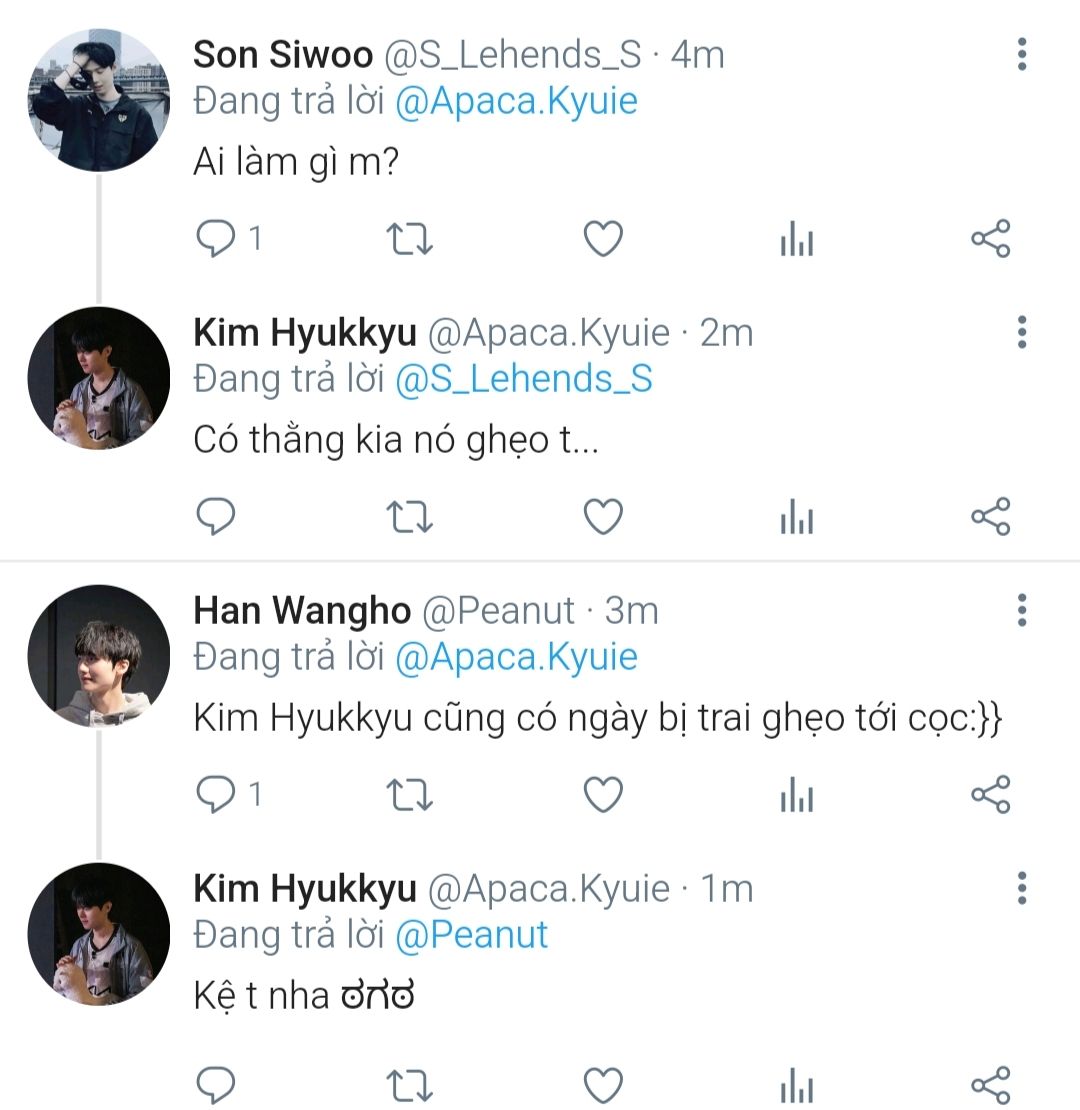
Task: Share the 'Có thằng kia nó ghẹo t...' tweet
Action: pyautogui.click(x=991, y=517)
